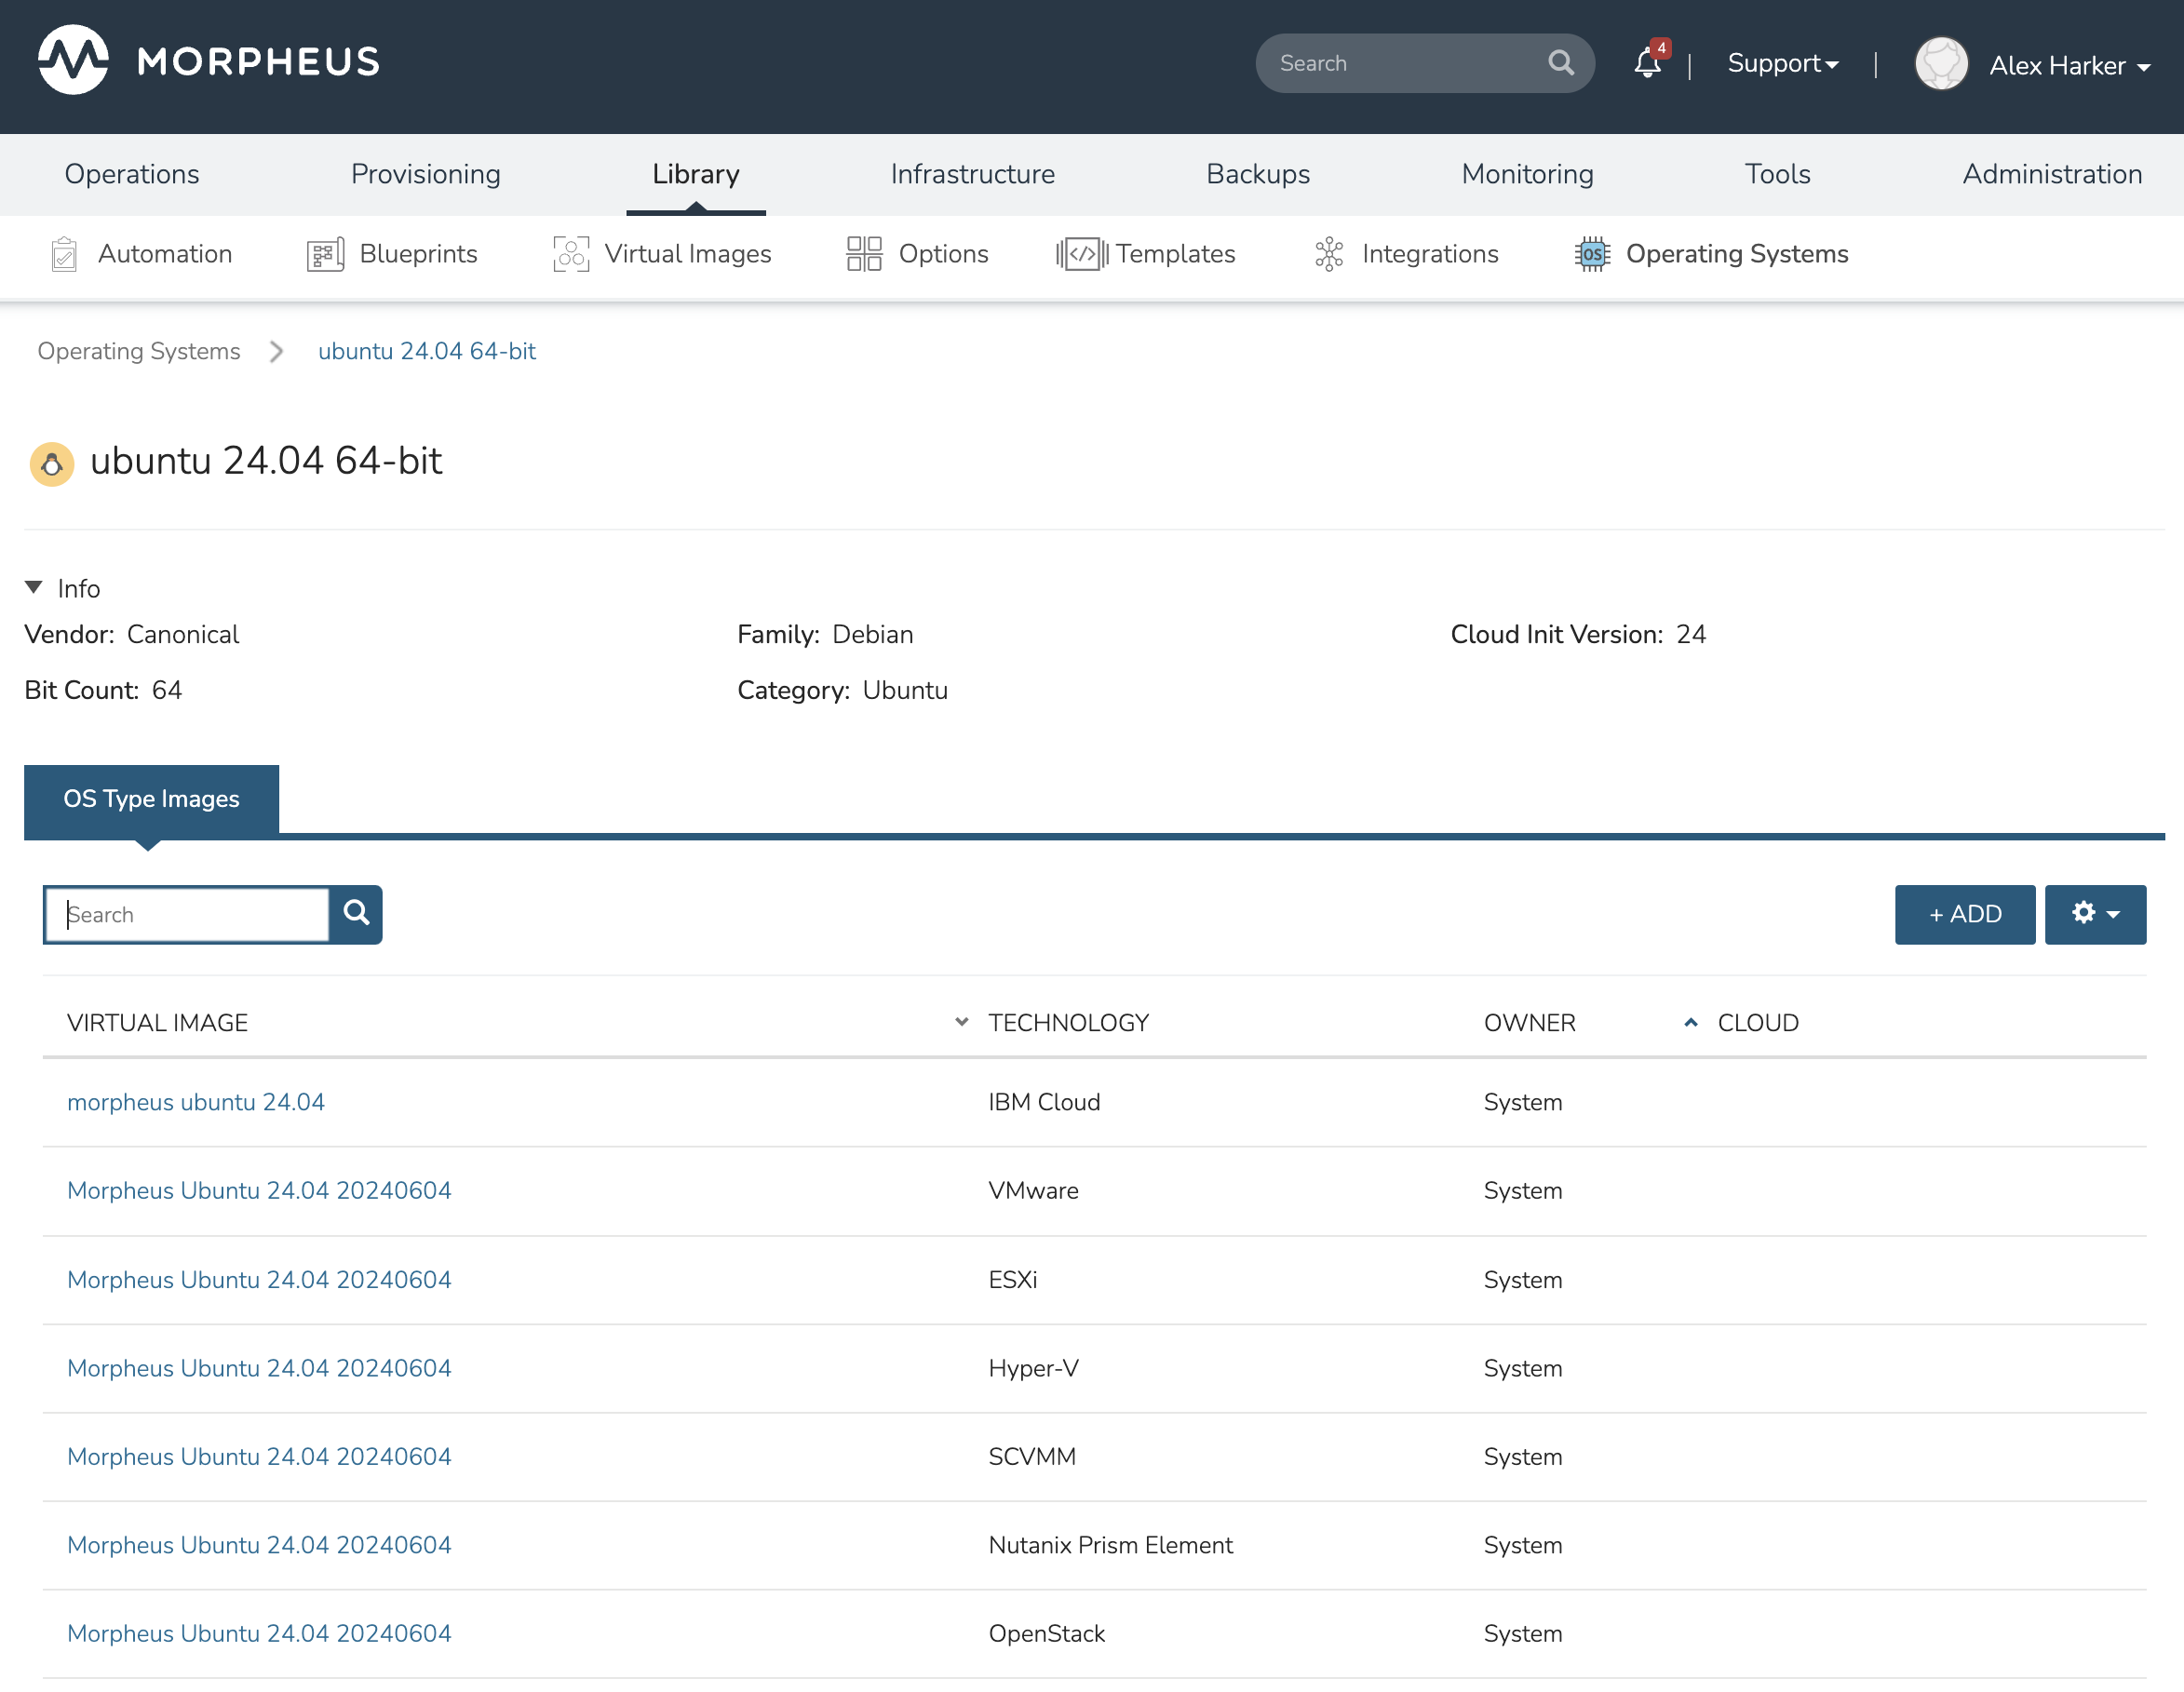Open the Support dropdown menu
The height and width of the screenshot is (1692, 2184).
point(1782,64)
